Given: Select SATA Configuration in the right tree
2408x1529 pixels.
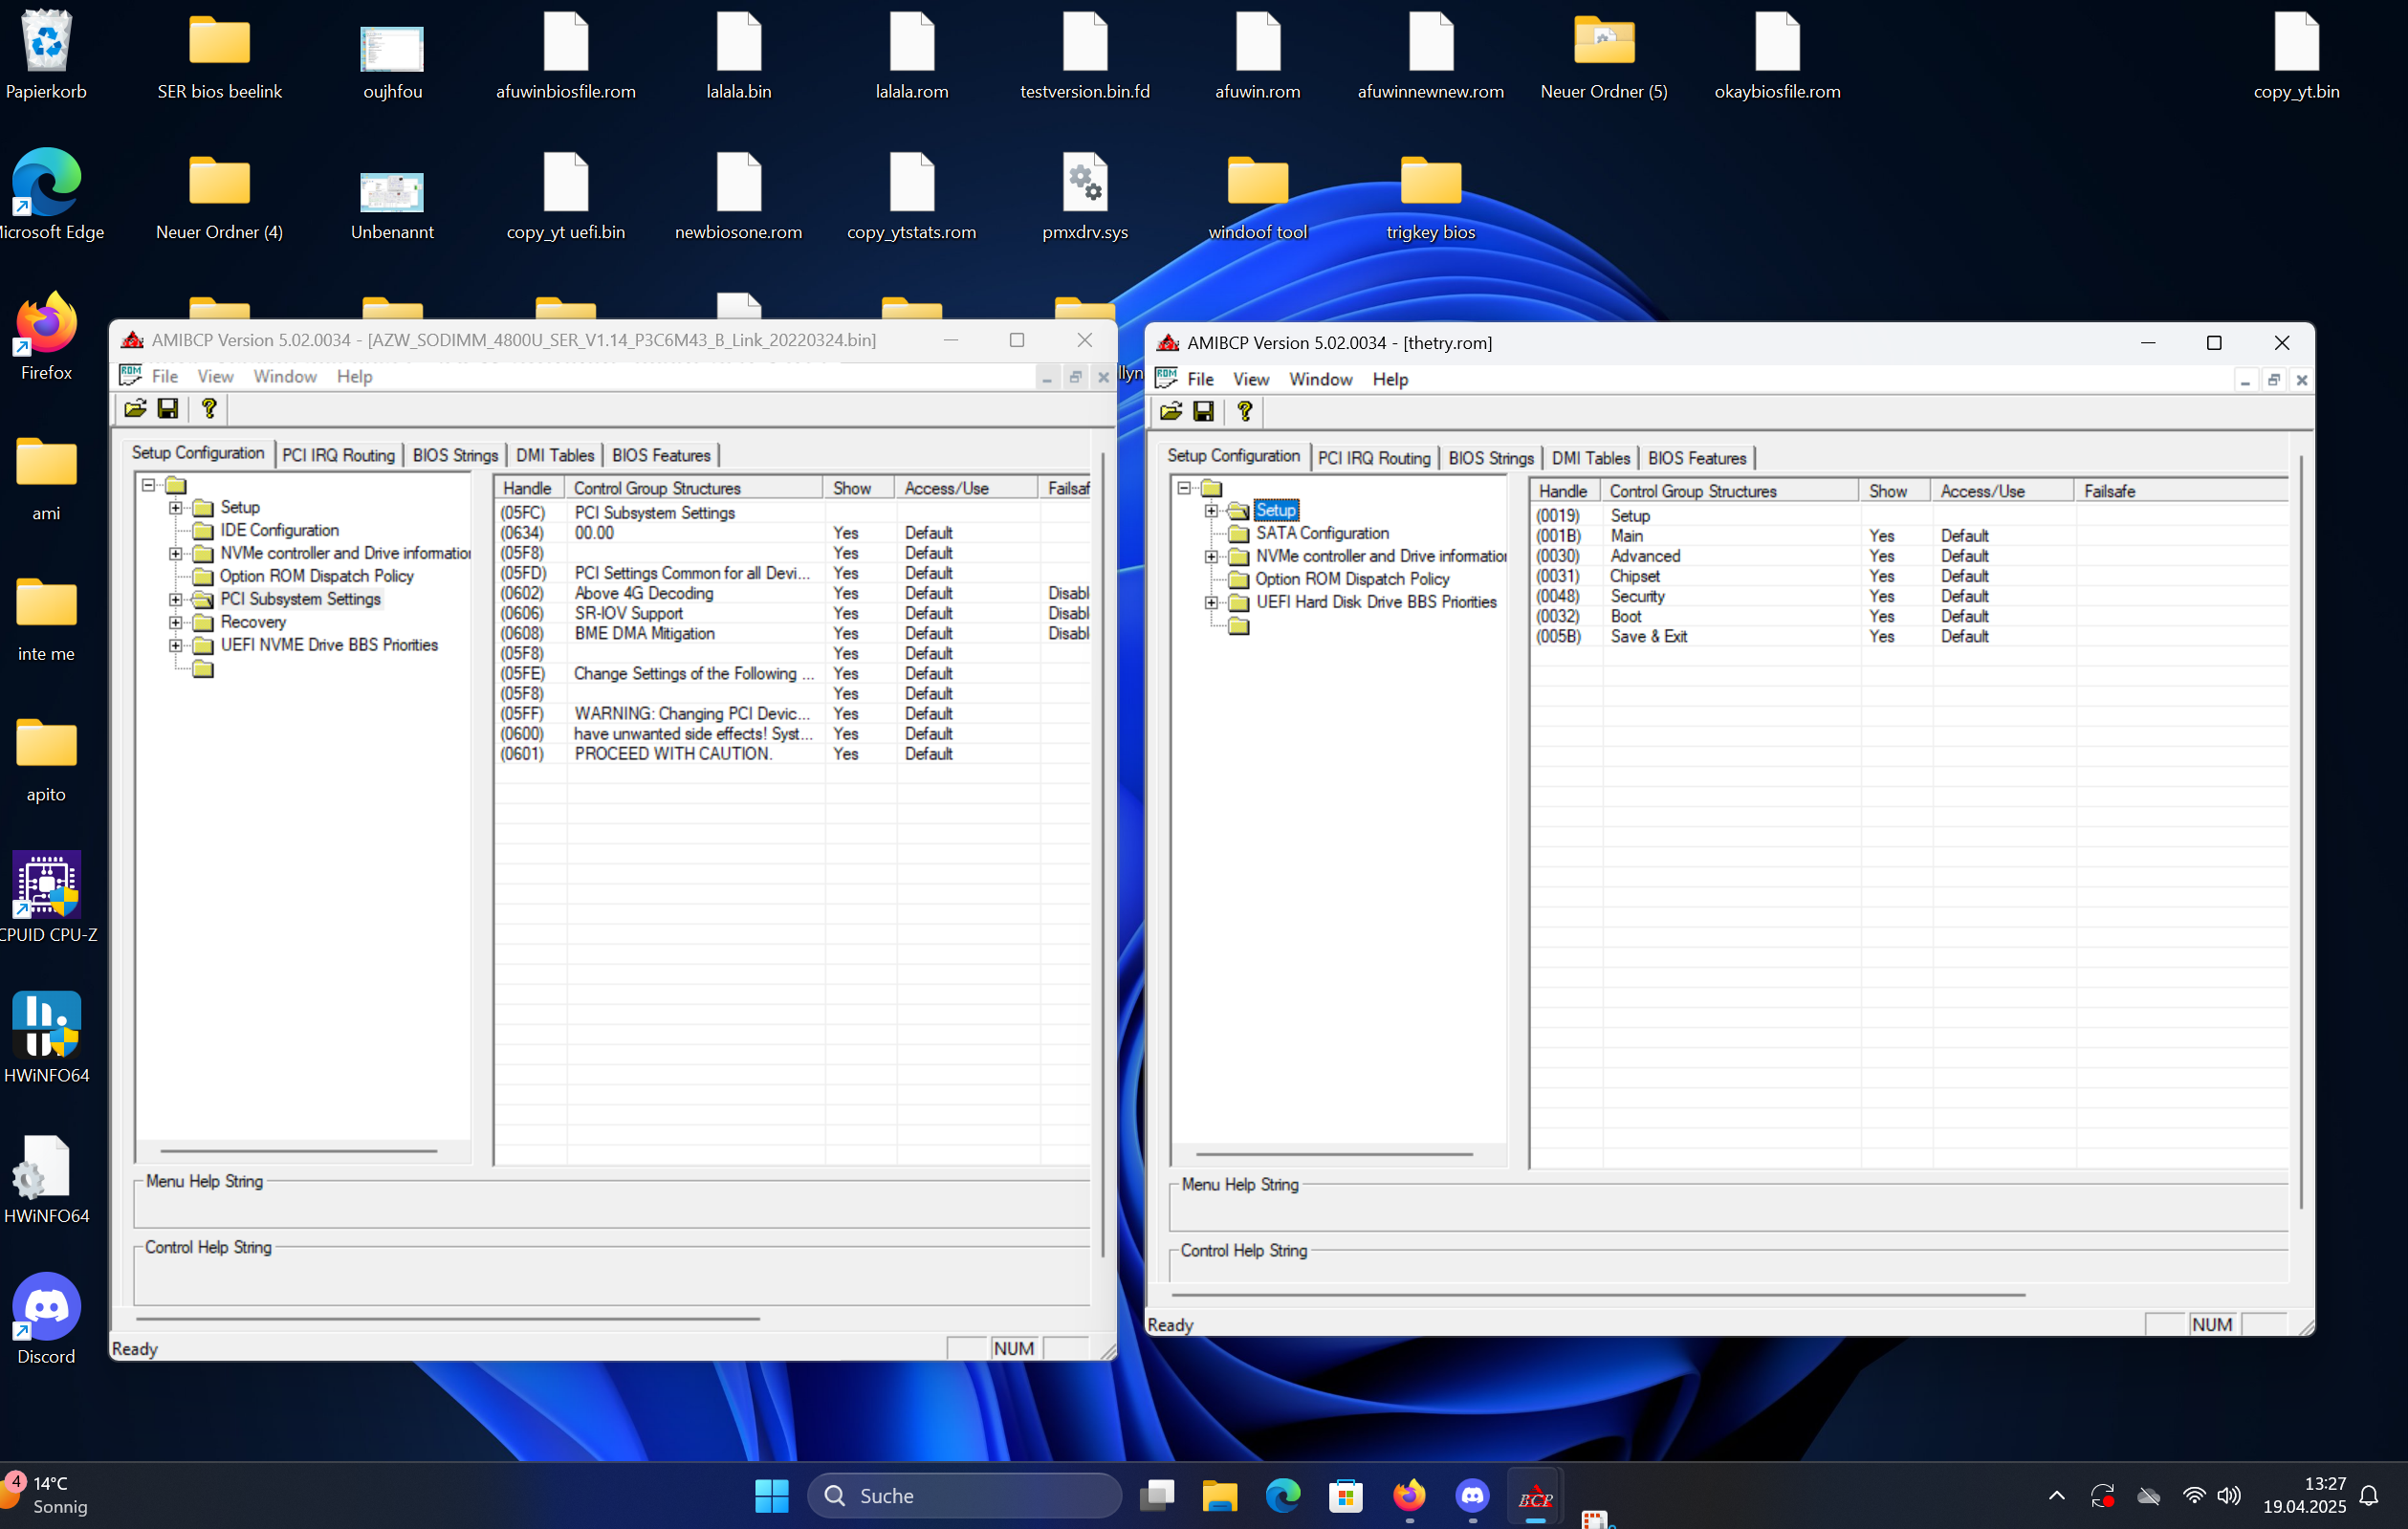Looking at the screenshot, I should pyautogui.click(x=1322, y=533).
